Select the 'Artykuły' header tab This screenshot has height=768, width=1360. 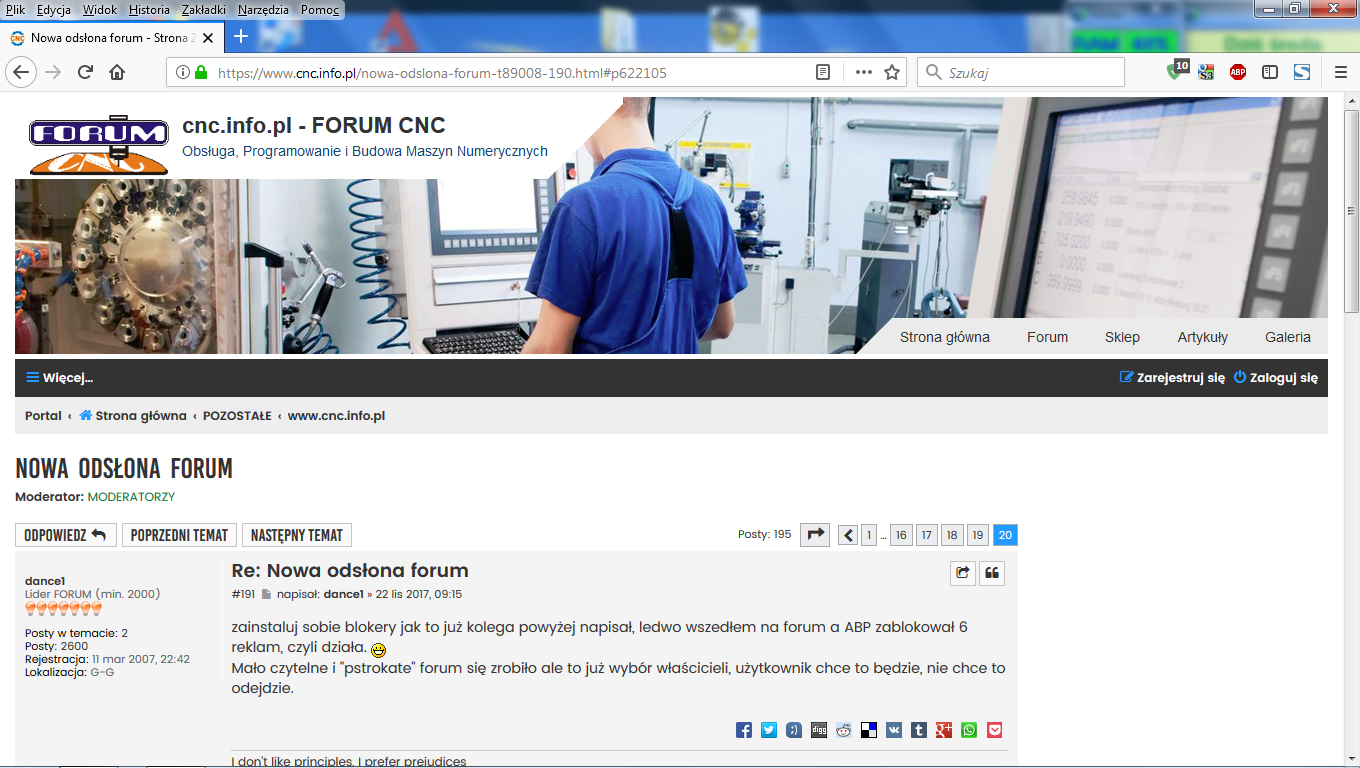coord(1203,337)
